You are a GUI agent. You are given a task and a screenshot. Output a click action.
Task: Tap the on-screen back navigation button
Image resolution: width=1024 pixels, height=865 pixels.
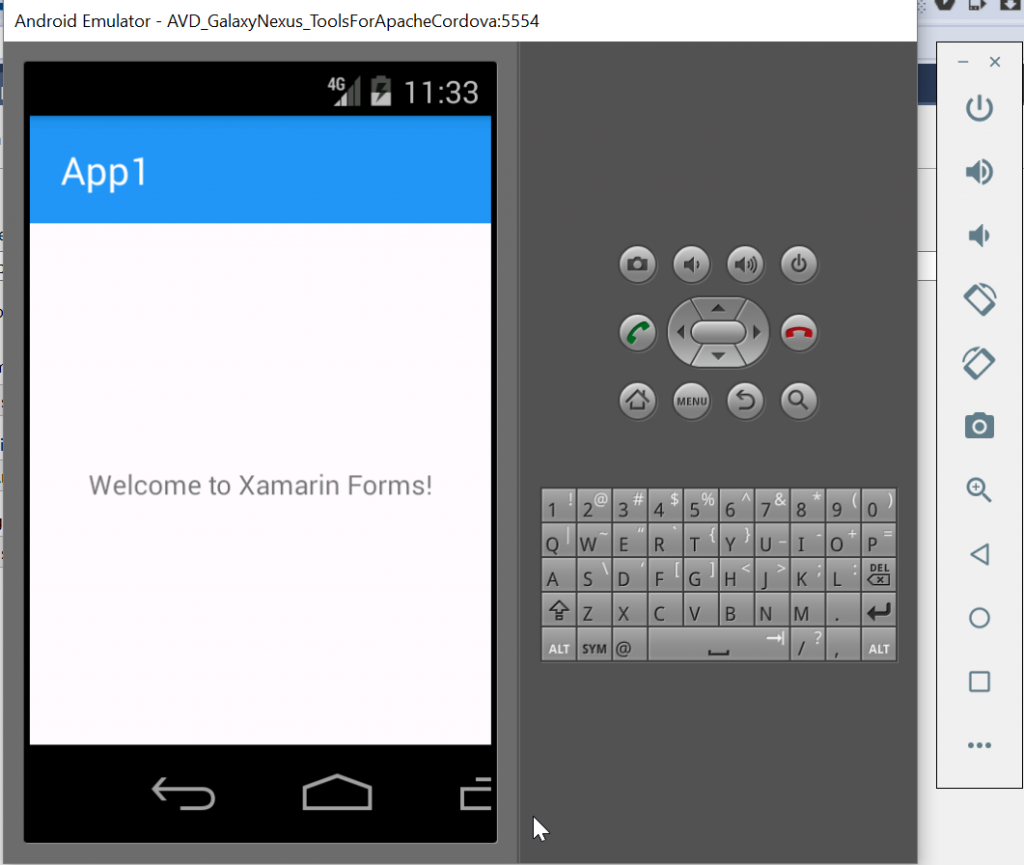[184, 793]
